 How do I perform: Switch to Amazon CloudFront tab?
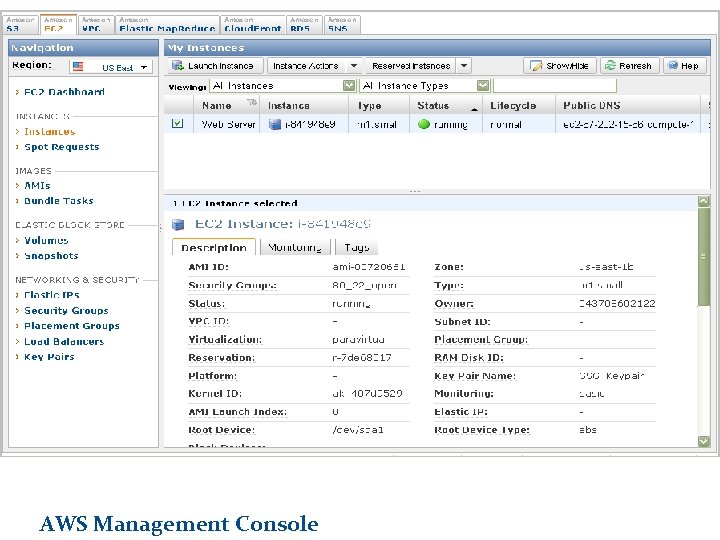click(253, 24)
